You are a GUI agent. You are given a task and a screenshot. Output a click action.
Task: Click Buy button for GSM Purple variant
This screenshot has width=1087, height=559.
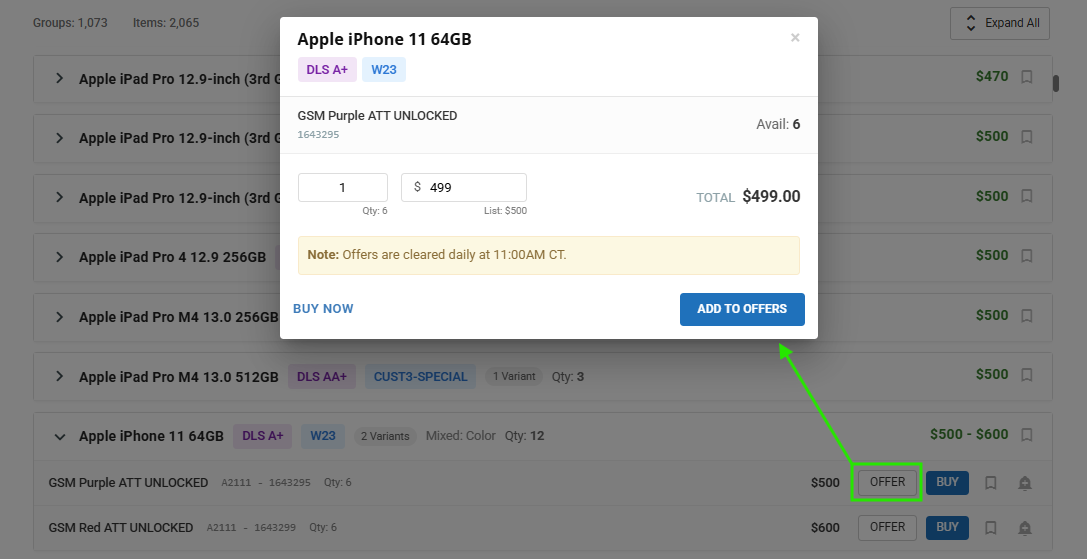tap(947, 483)
